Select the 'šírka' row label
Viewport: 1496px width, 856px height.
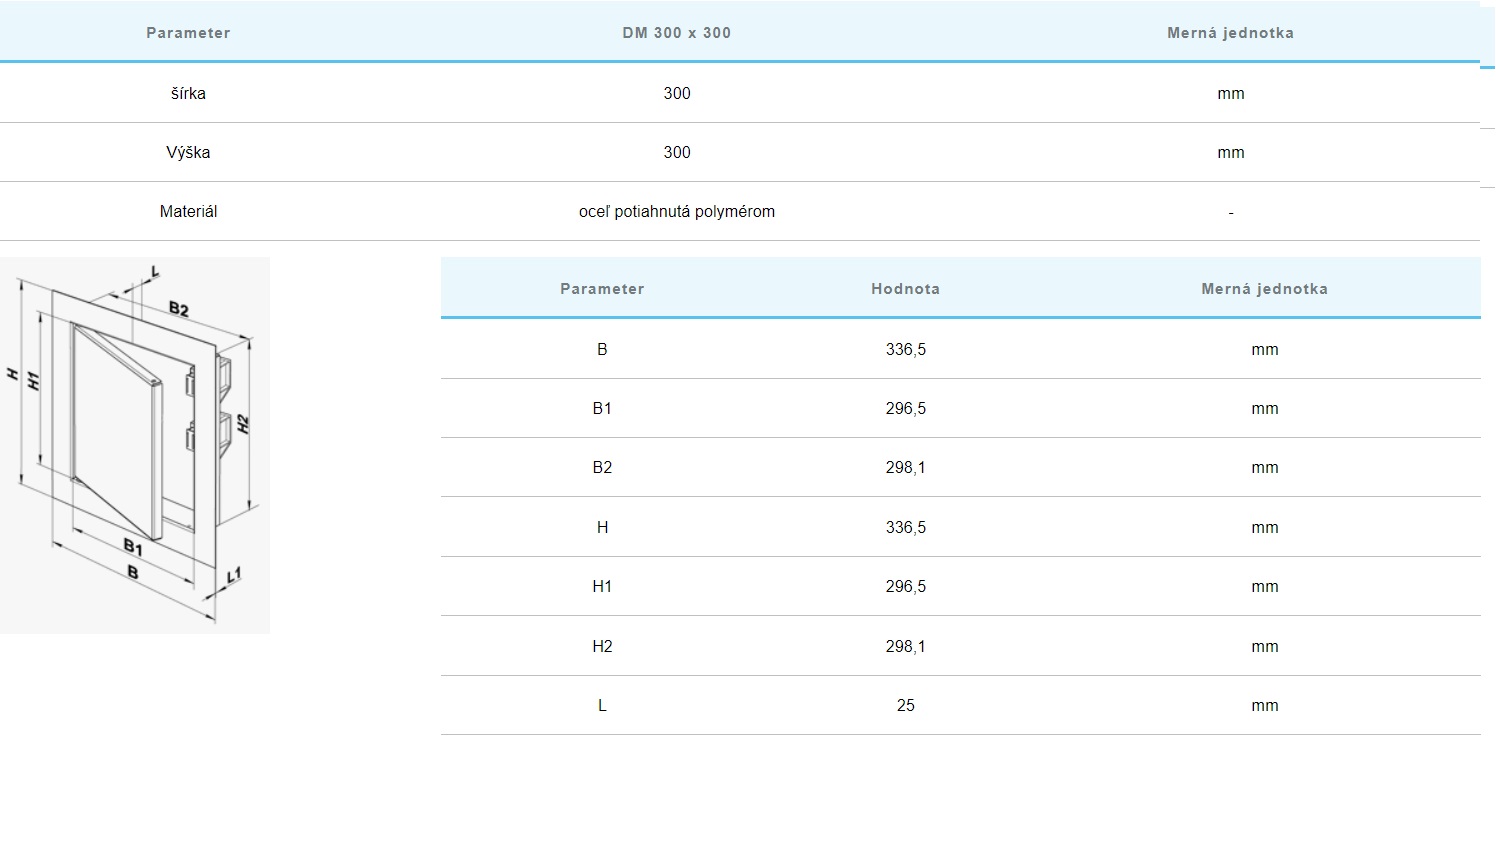click(188, 93)
